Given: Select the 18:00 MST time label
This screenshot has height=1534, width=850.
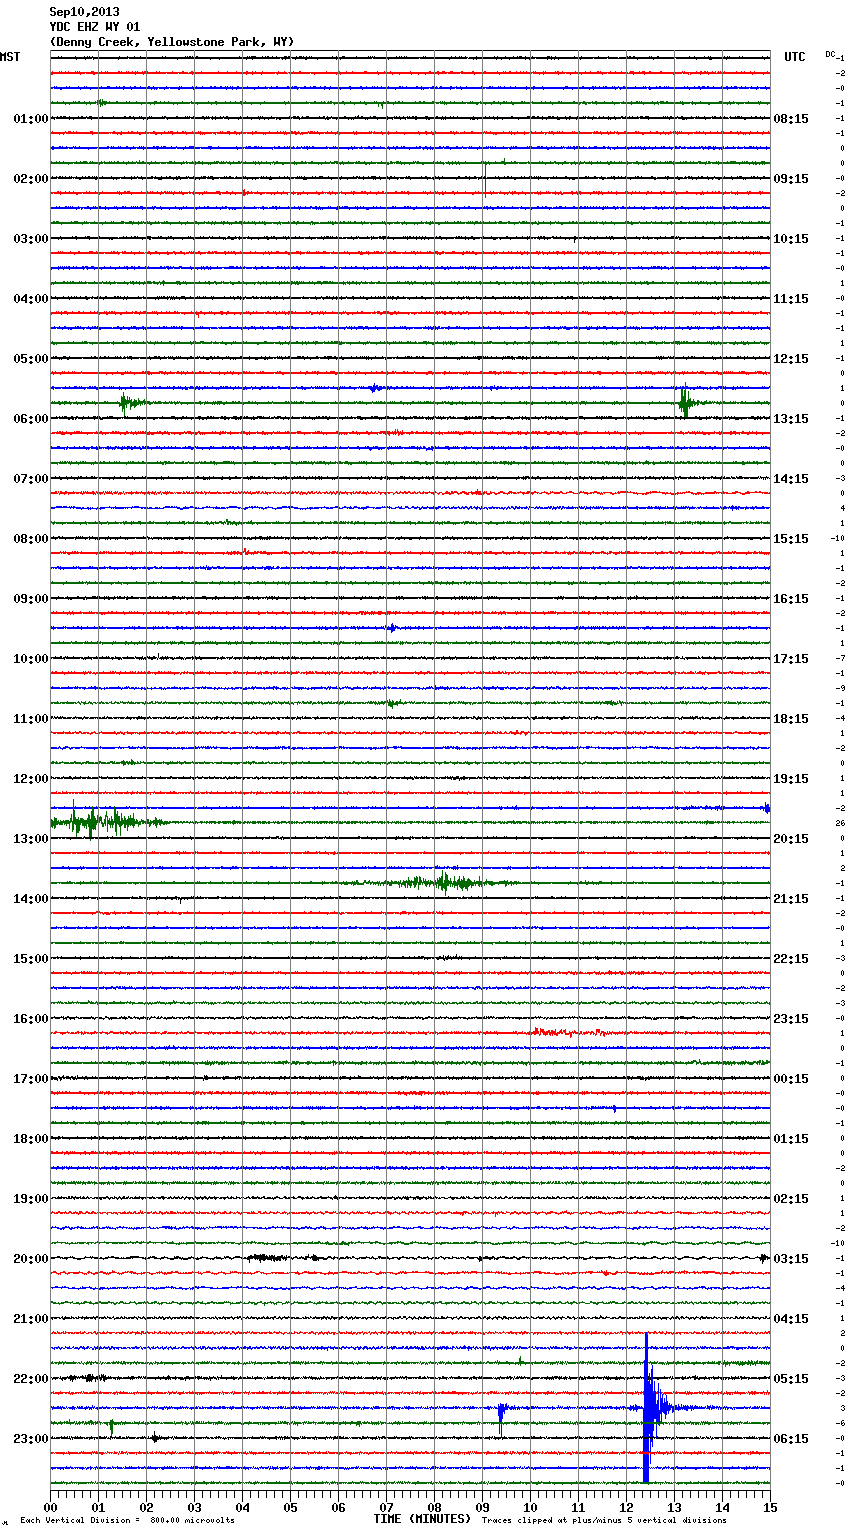Looking at the screenshot, I should [x=31, y=1139].
